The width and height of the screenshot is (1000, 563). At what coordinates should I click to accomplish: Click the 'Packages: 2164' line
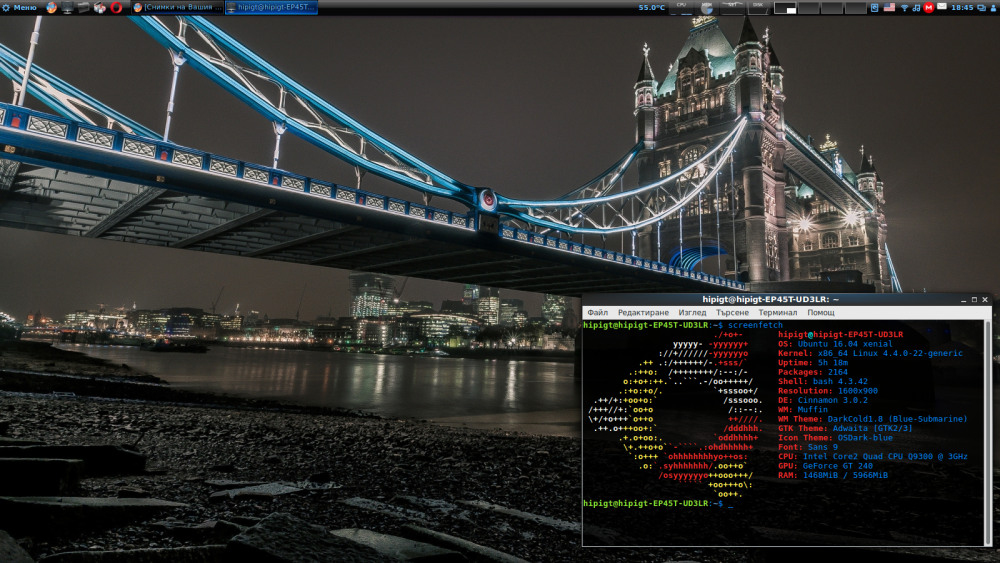(x=812, y=372)
